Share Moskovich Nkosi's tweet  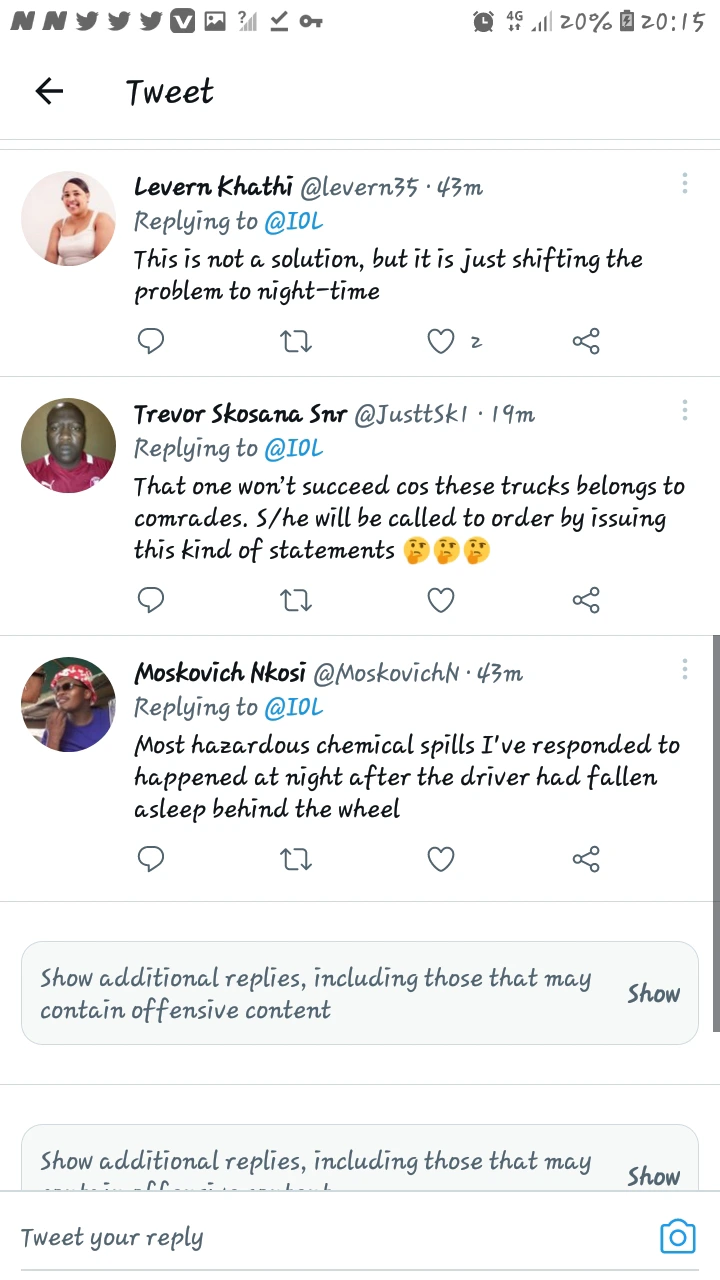pos(586,859)
